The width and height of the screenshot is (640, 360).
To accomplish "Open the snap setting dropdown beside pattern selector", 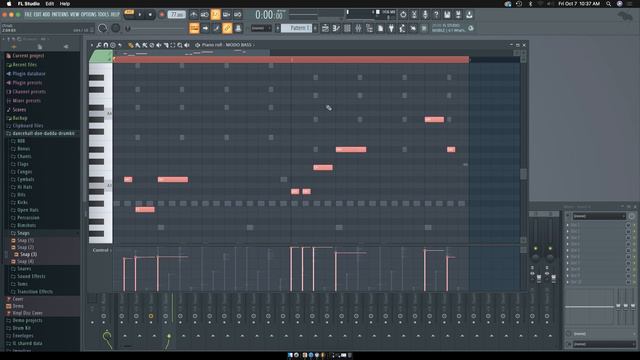I will coord(261,28).
